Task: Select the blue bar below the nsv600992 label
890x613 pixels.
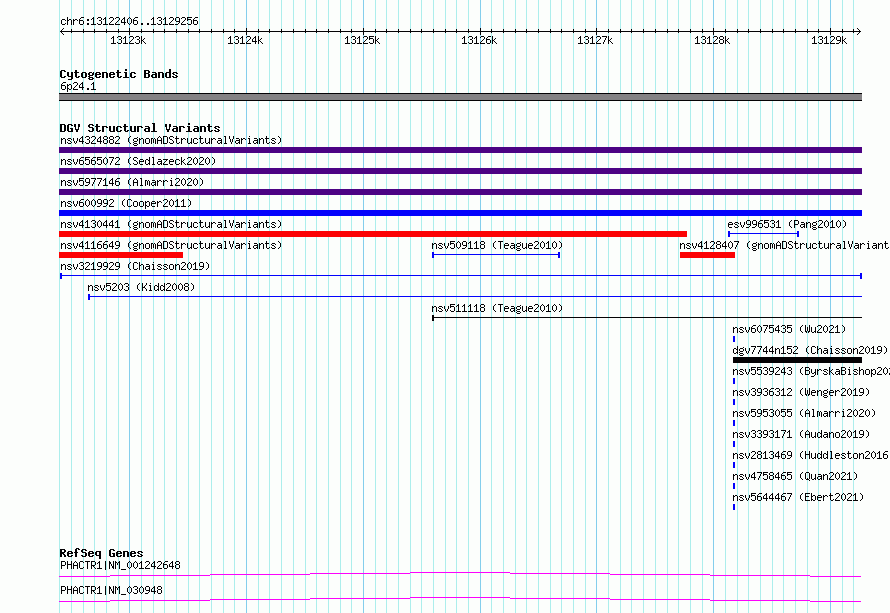Action: (460, 213)
